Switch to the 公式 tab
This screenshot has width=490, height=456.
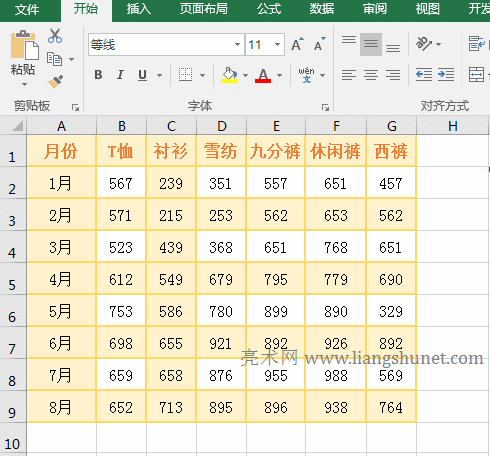269,9
